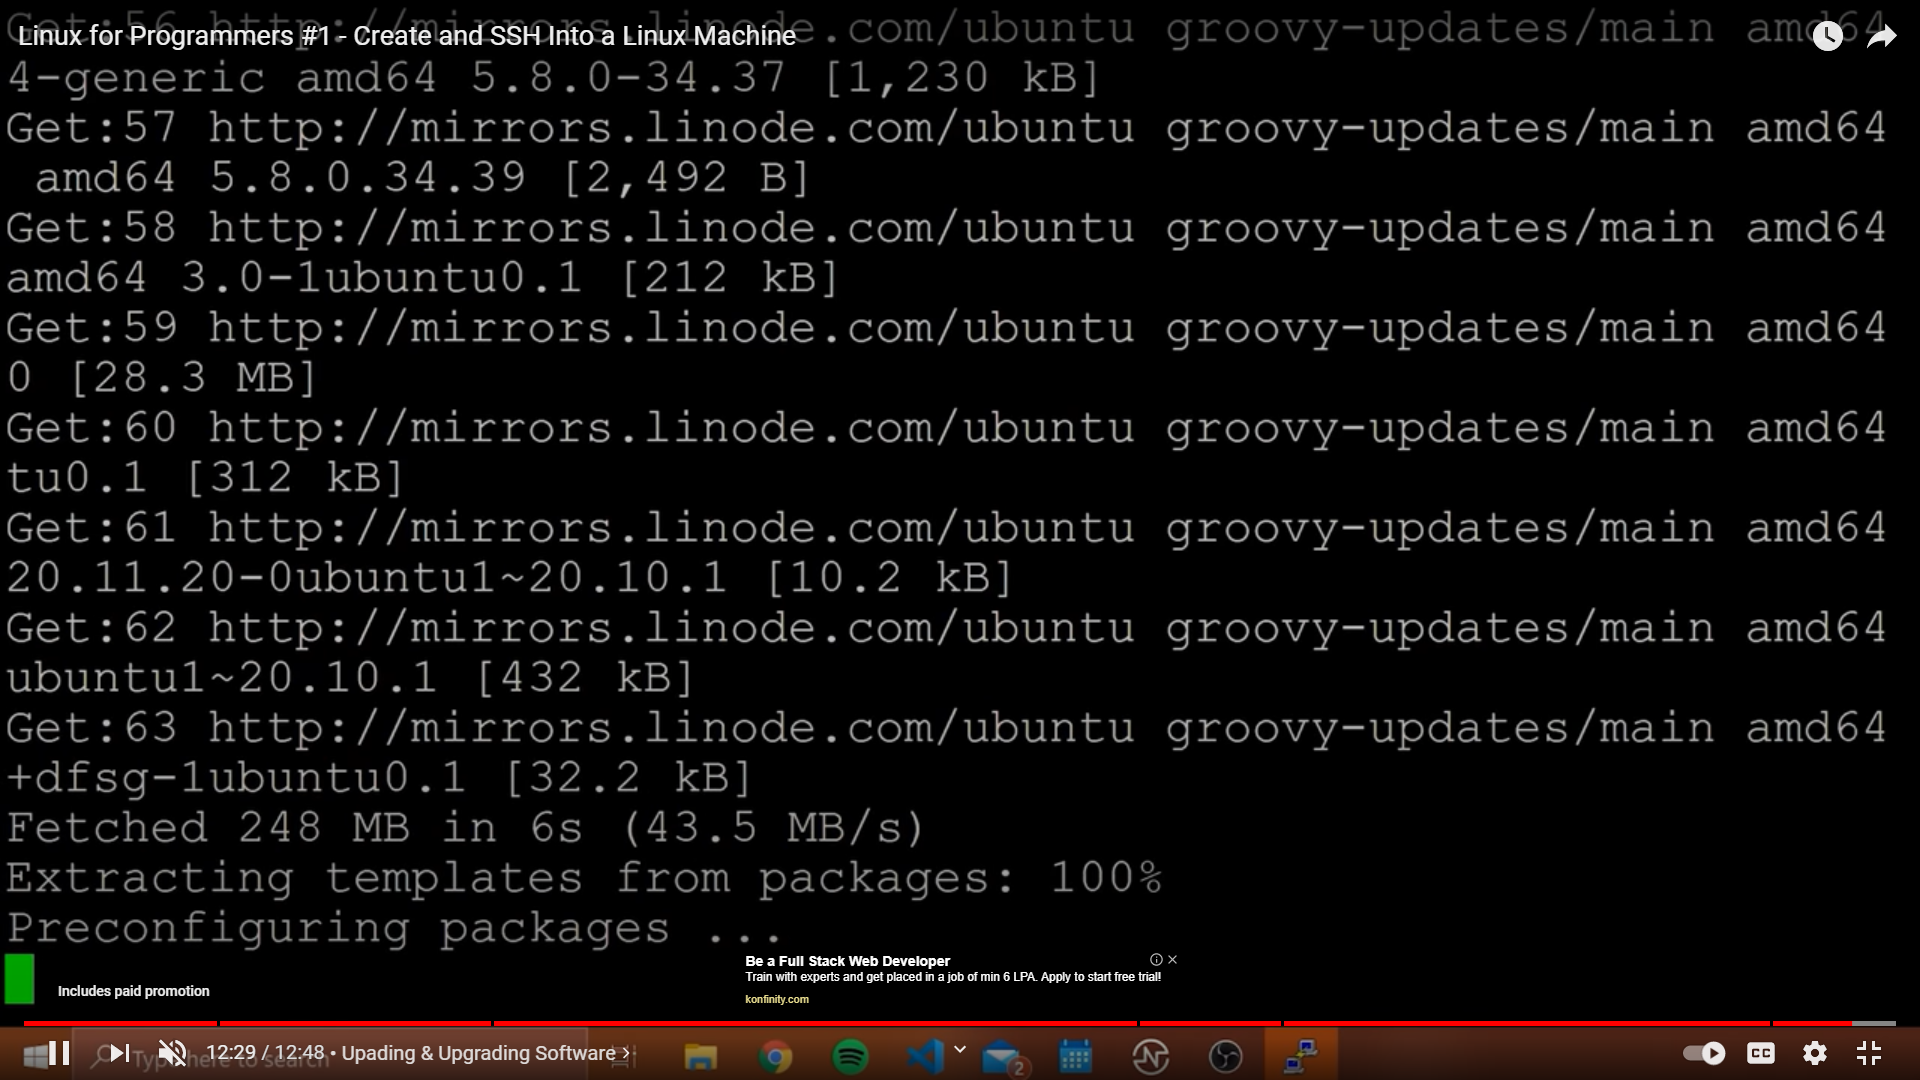
Task: Pause the video playback
Action: [x=59, y=1053]
